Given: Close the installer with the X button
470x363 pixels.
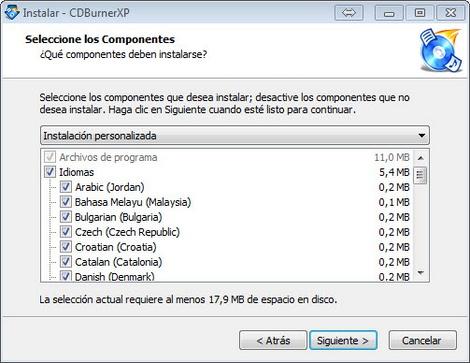Looking at the screenshot, I should click(451, 13).
